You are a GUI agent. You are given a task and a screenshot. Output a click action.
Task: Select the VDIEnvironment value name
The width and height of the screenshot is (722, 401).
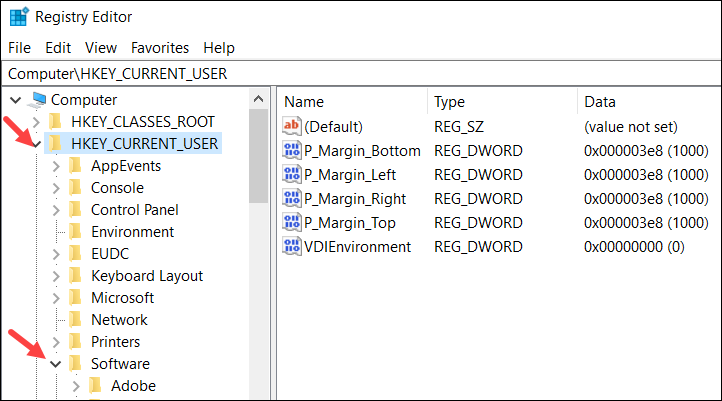(x=357, y=247)
